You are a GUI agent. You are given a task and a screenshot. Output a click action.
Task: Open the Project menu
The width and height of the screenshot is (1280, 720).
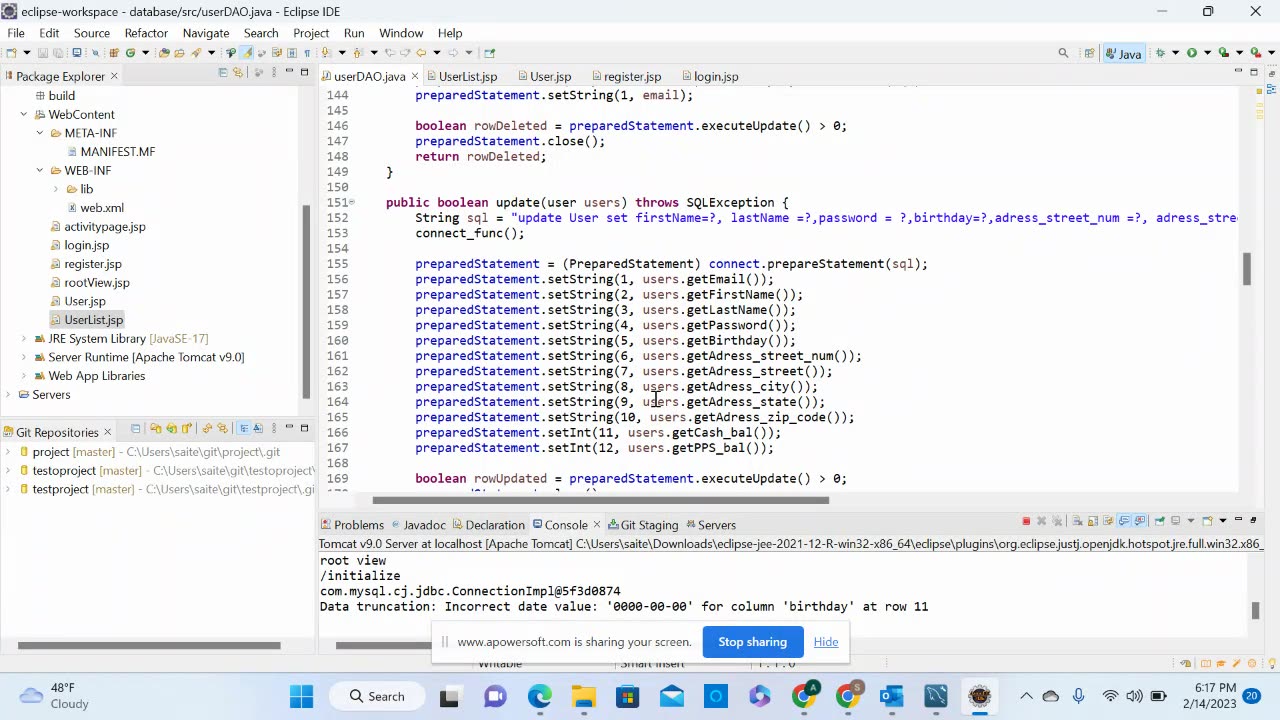[x=311, y=33]
